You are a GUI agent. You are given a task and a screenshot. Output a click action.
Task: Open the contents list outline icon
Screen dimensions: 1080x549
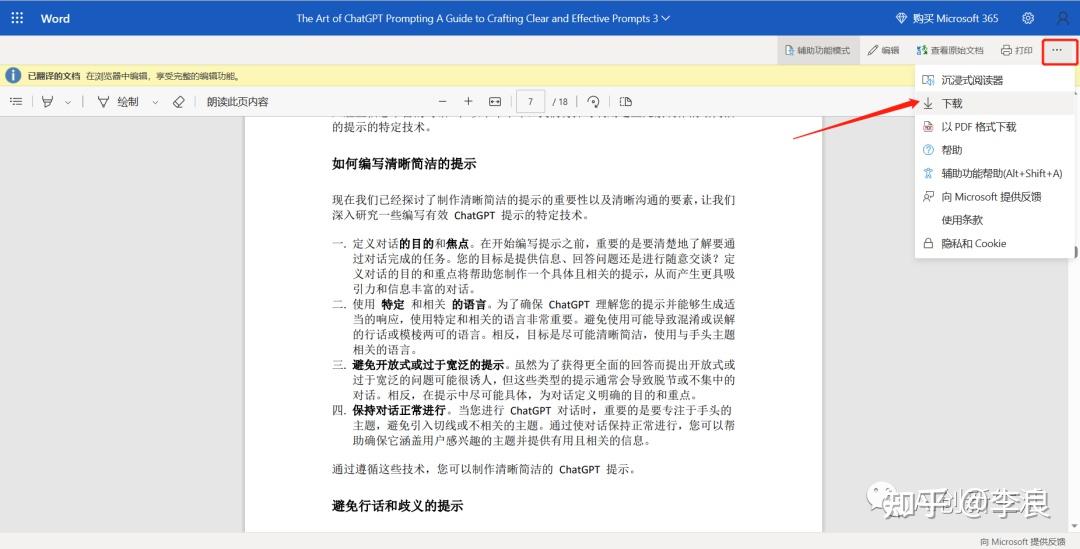(x=17, y=102)
